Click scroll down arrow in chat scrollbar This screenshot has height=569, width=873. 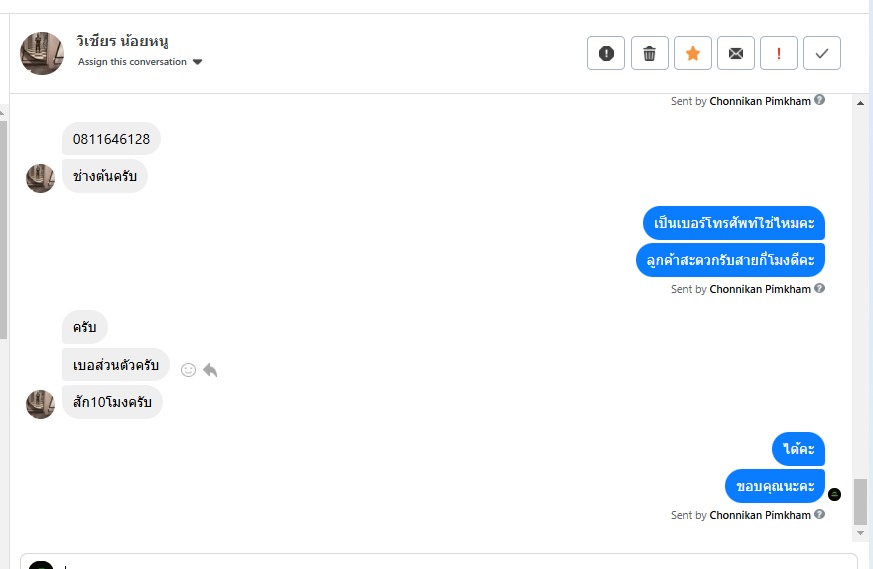860,534
